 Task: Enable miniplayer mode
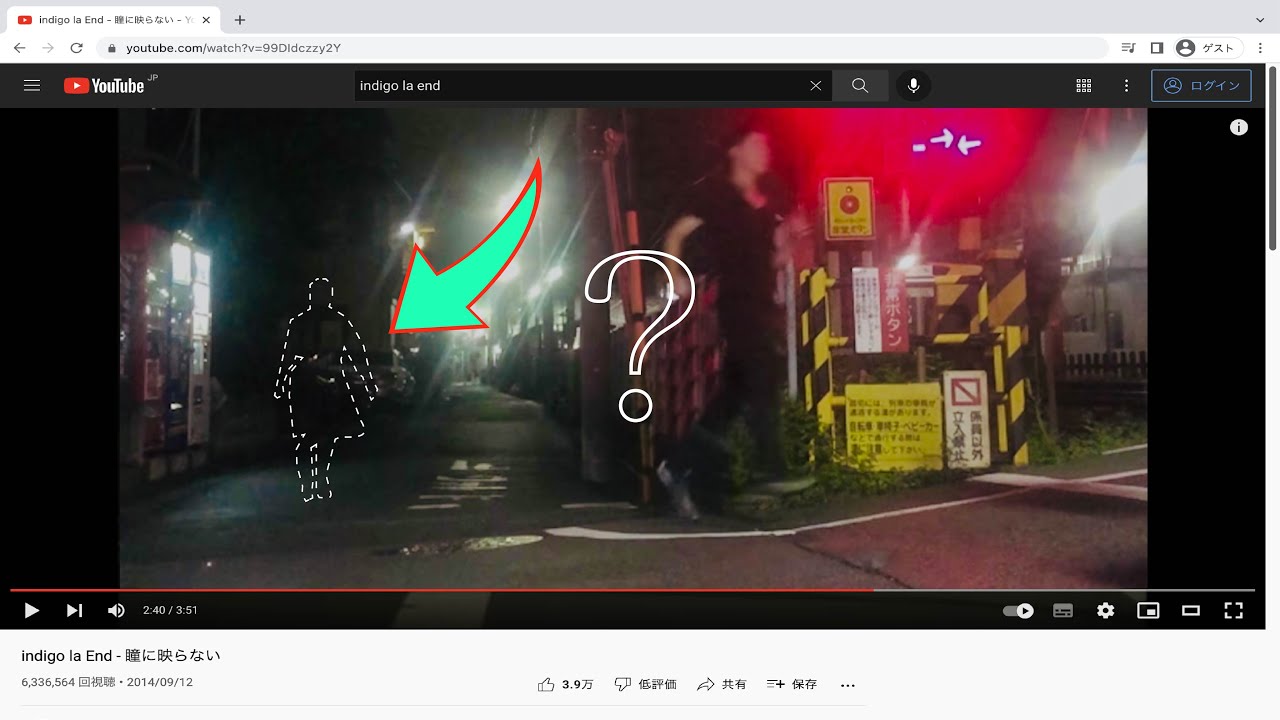[x=1148, y=610]
